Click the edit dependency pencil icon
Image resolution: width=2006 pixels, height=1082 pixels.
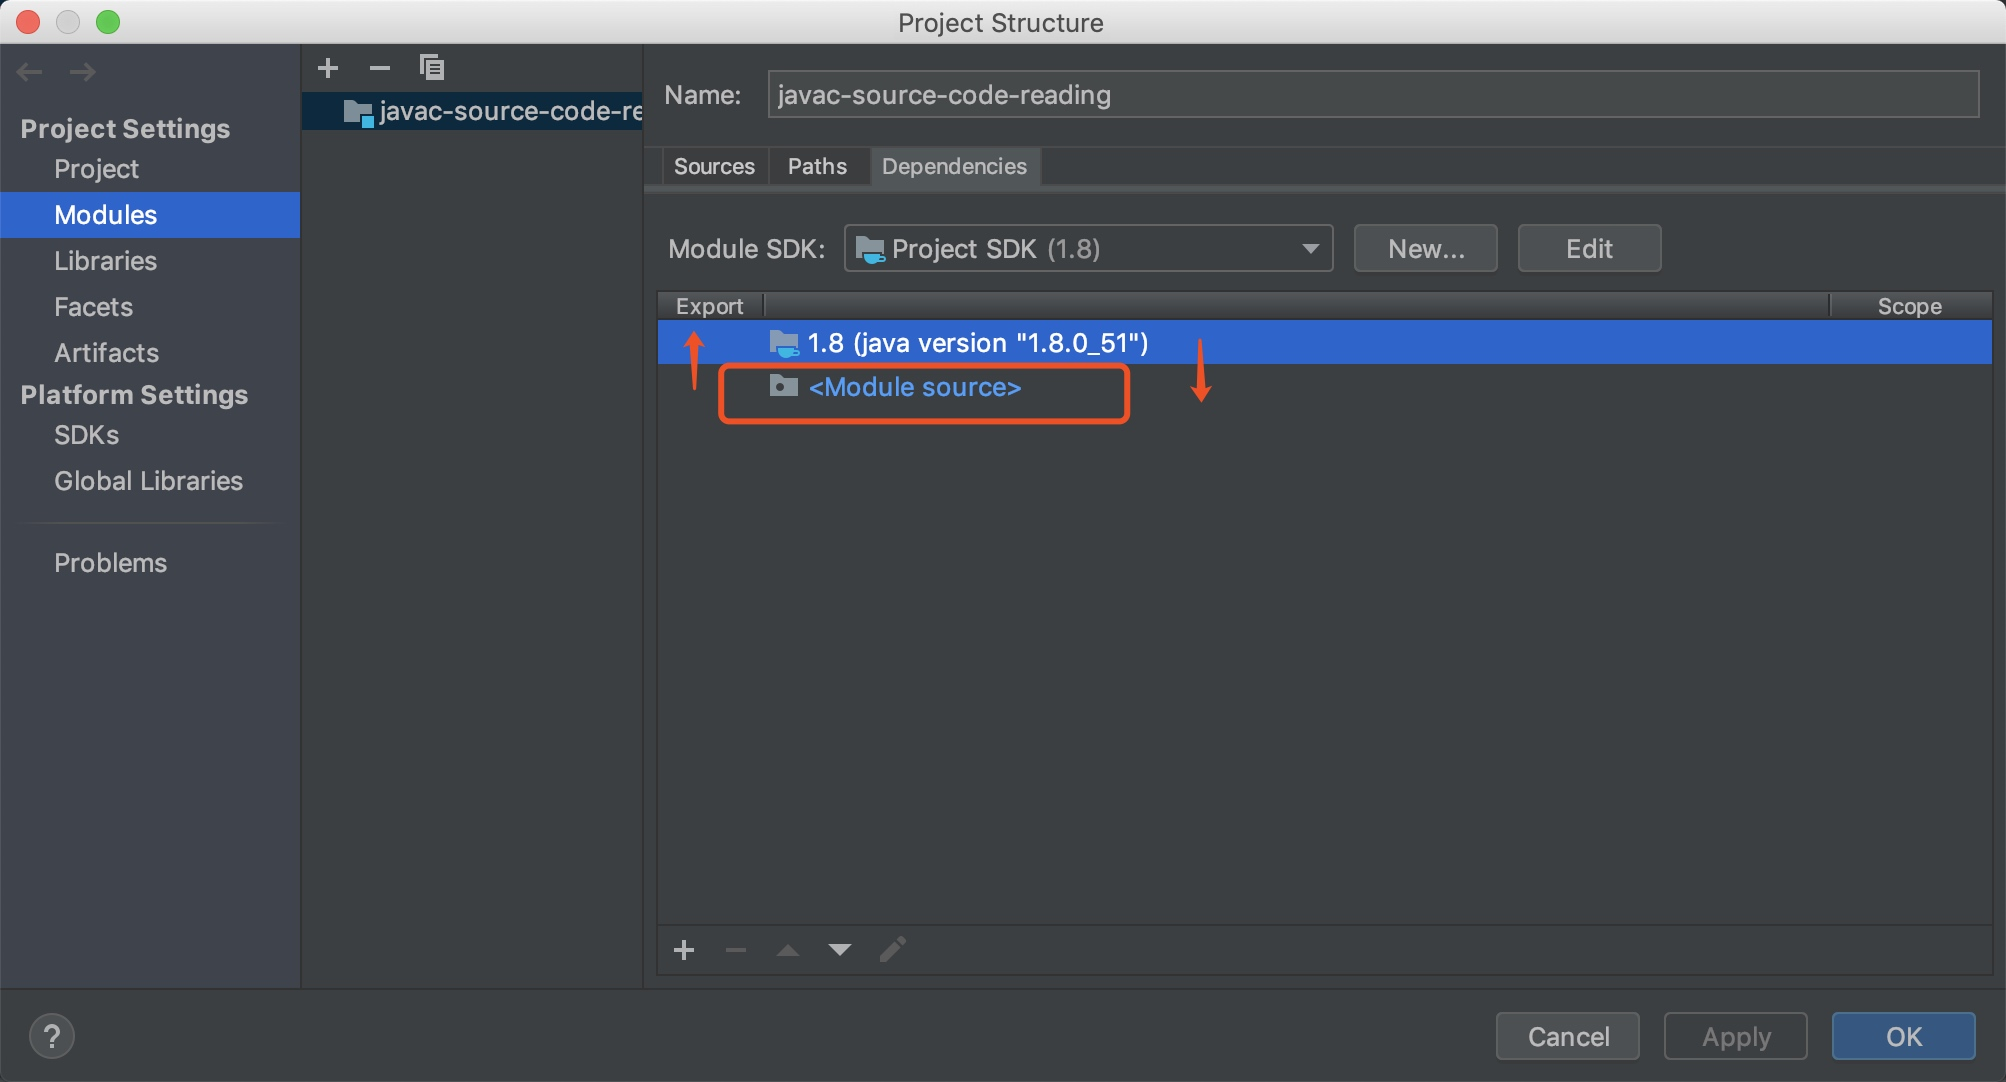tap(892, 950)
